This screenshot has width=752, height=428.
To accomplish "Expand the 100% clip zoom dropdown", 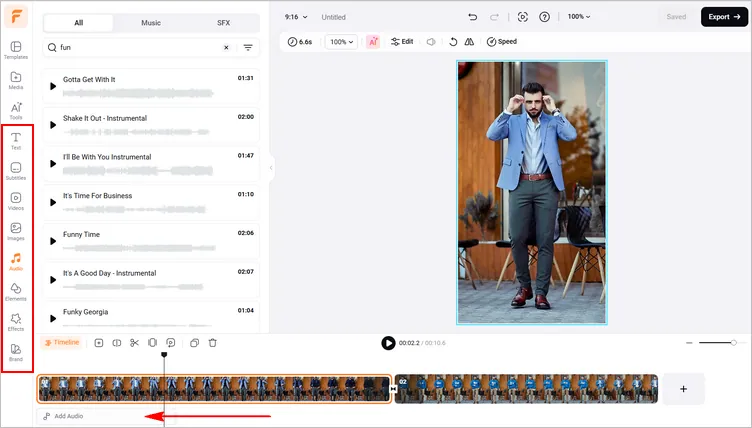I will 341,42.
